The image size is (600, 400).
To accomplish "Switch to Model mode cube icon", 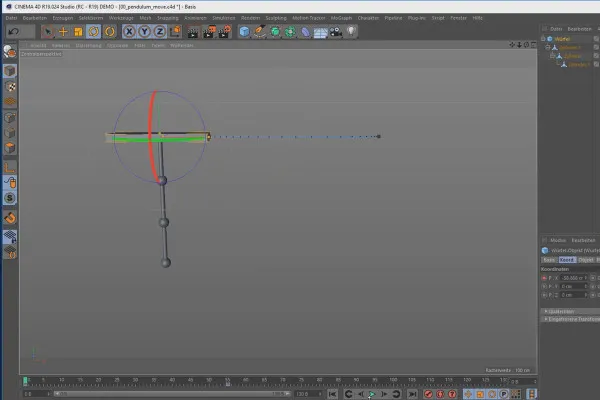I will pos(10,71).
